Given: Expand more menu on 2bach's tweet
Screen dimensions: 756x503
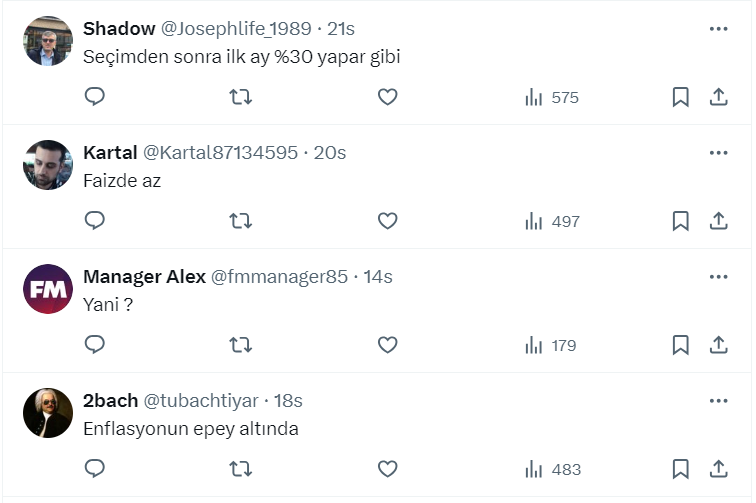Looking at the screenshot, I should click(x=718, y=401).
